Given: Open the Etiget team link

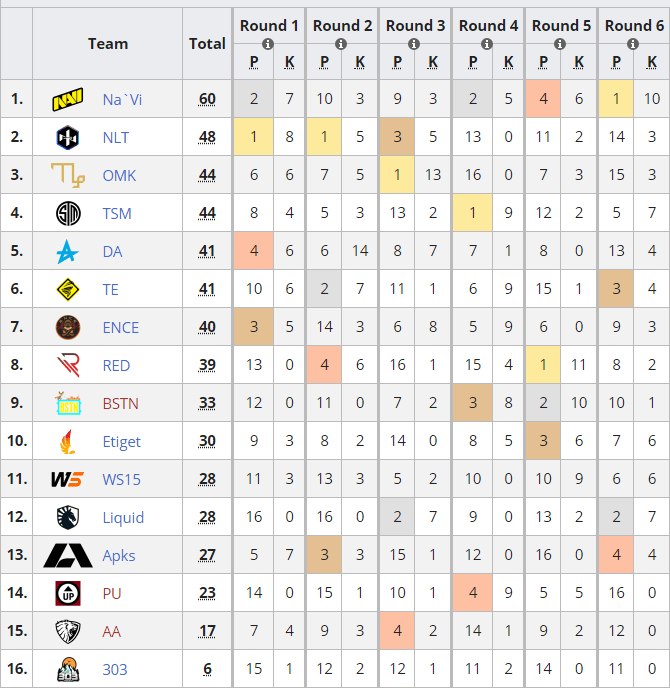Looking at the screenshot, I should coord(121,442).
